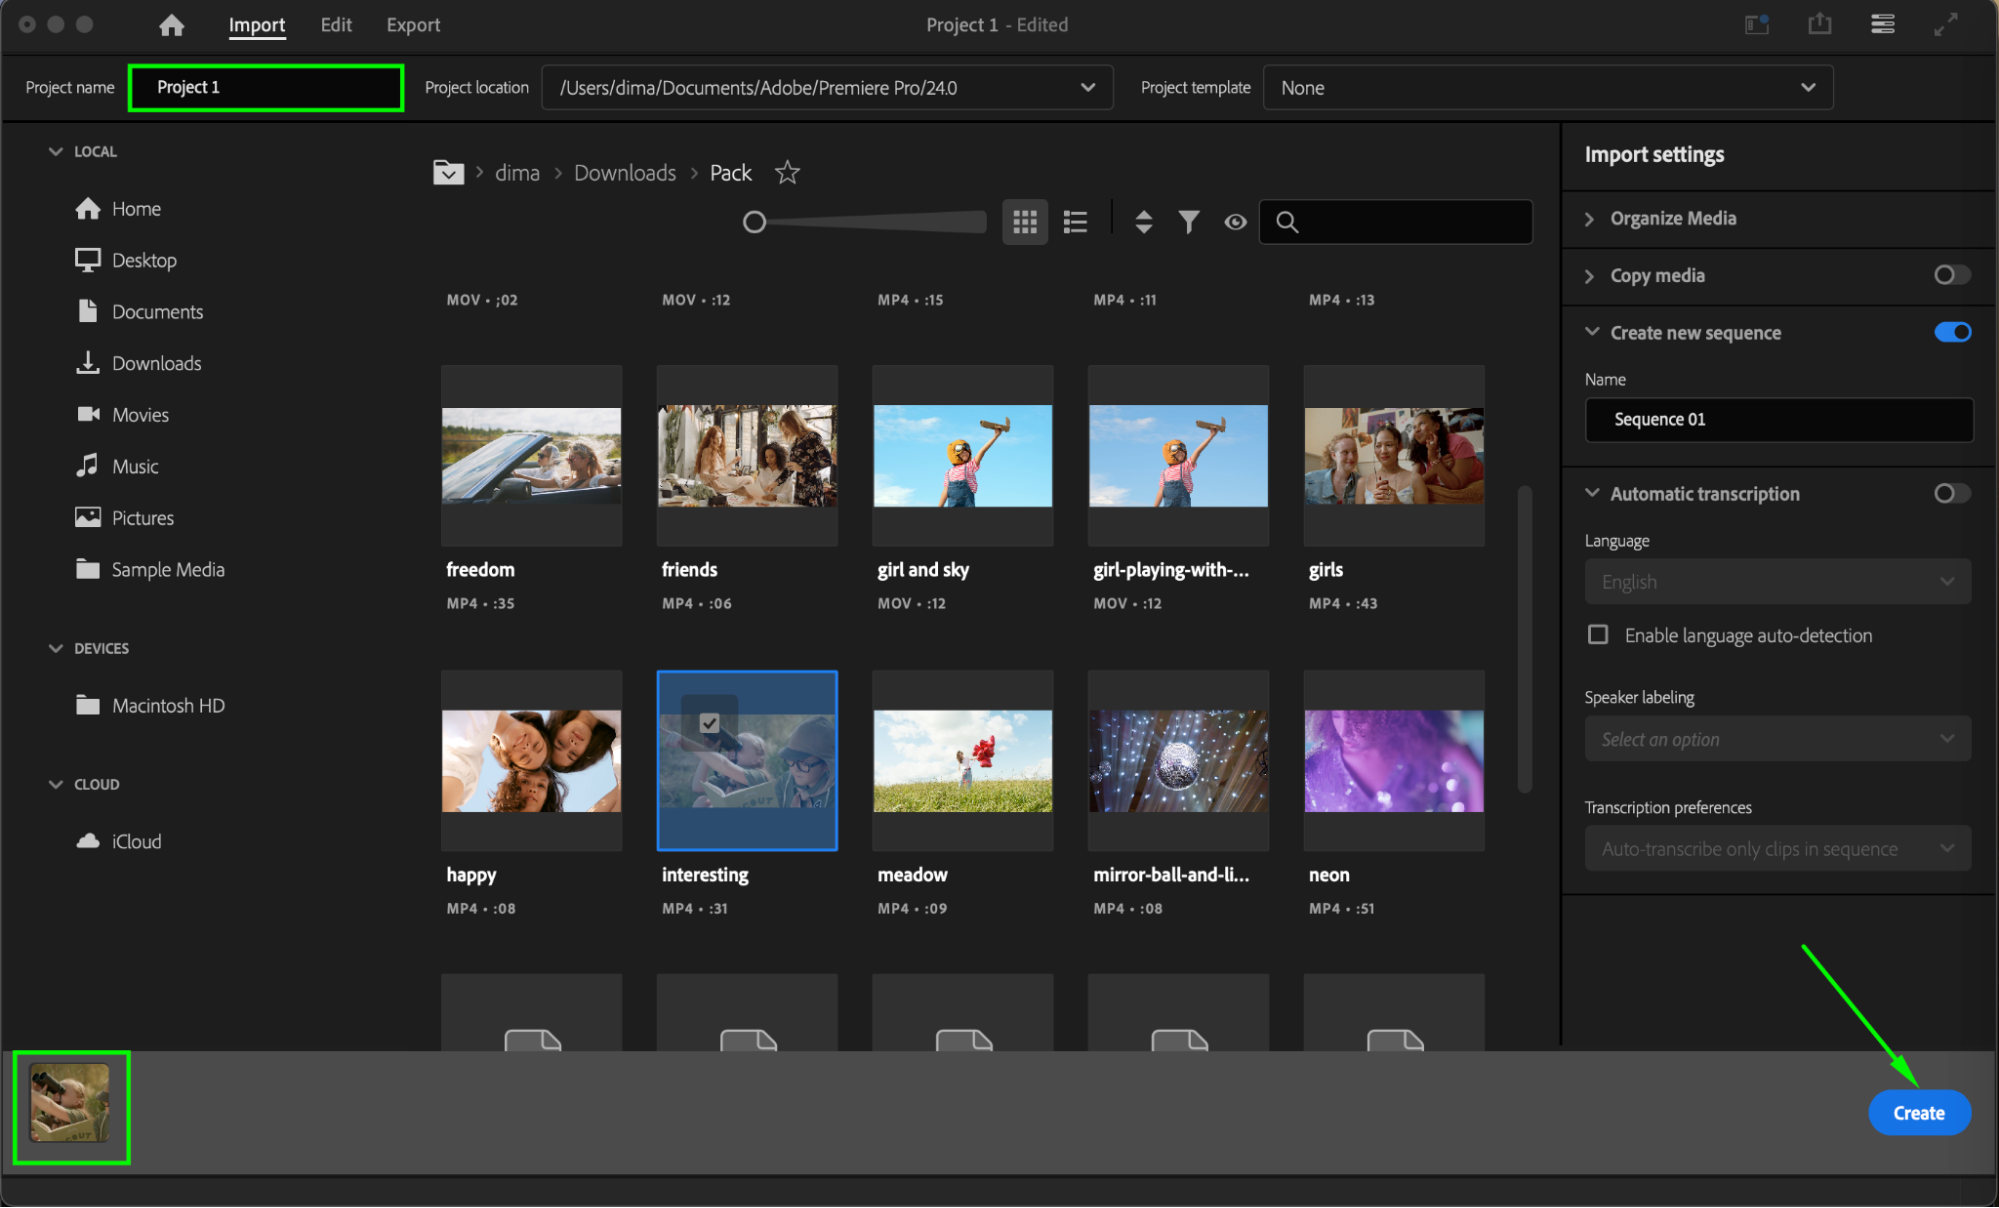Collapse the LOCAL sidebar section

coord(56,151)
